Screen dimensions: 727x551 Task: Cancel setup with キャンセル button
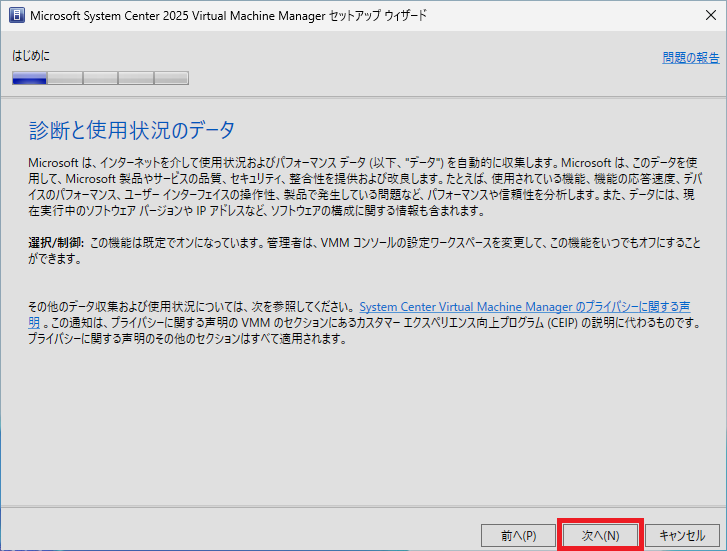682,536
